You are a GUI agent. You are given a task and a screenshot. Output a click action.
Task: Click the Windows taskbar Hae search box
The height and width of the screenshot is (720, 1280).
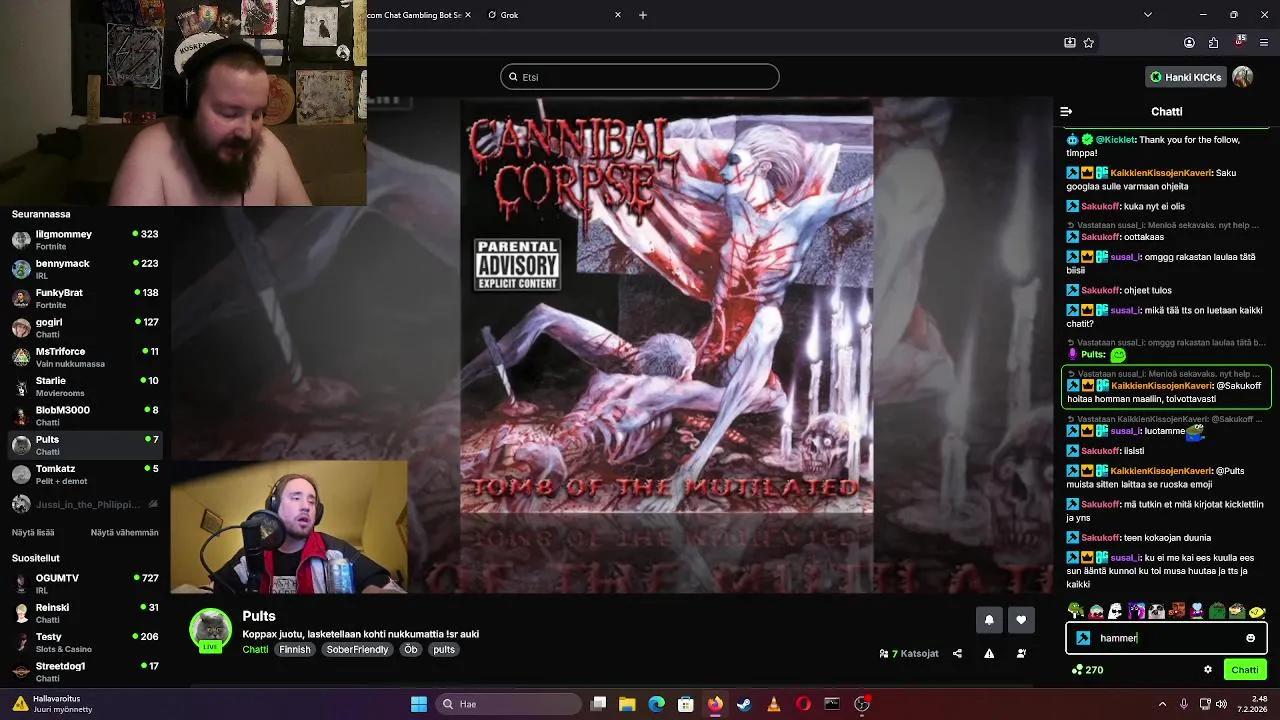click(506, 704)
